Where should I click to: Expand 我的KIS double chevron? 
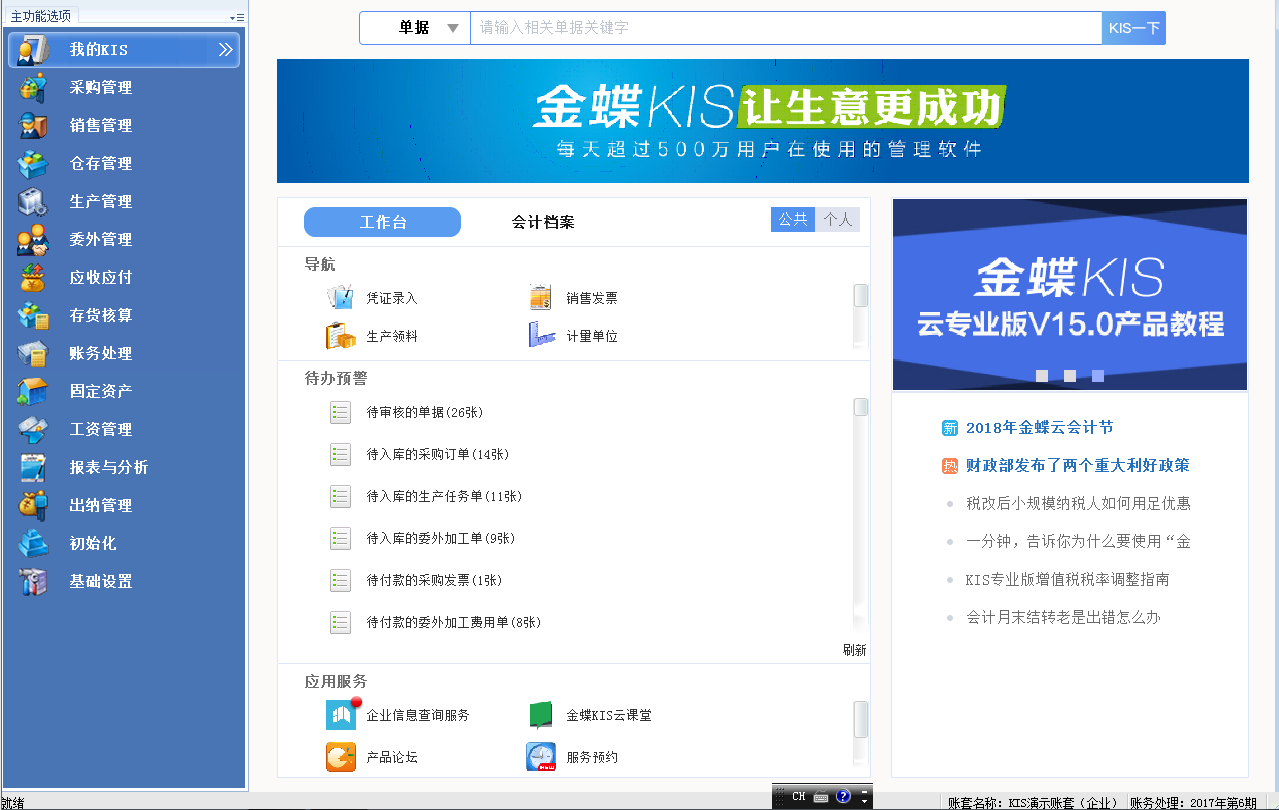(225, 49)
